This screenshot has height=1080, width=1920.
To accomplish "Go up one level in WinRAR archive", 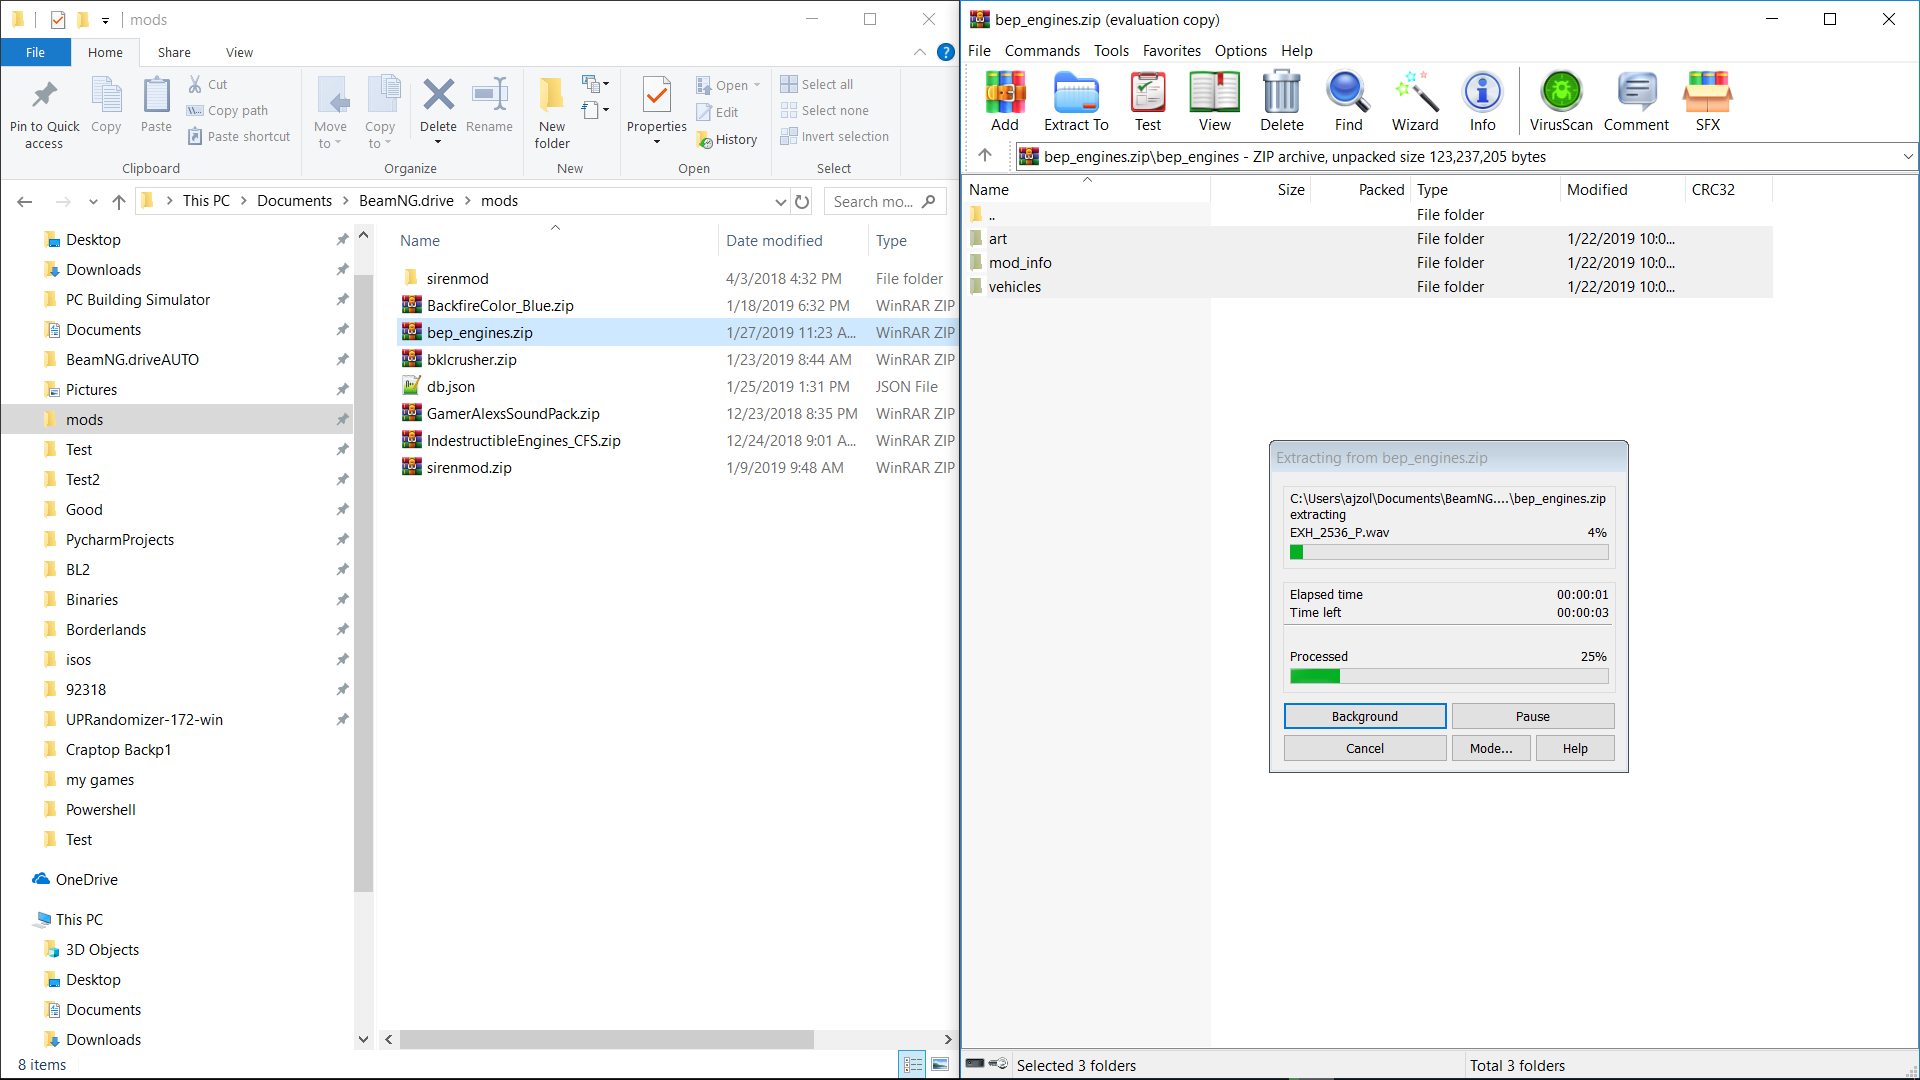I will 985,155.
